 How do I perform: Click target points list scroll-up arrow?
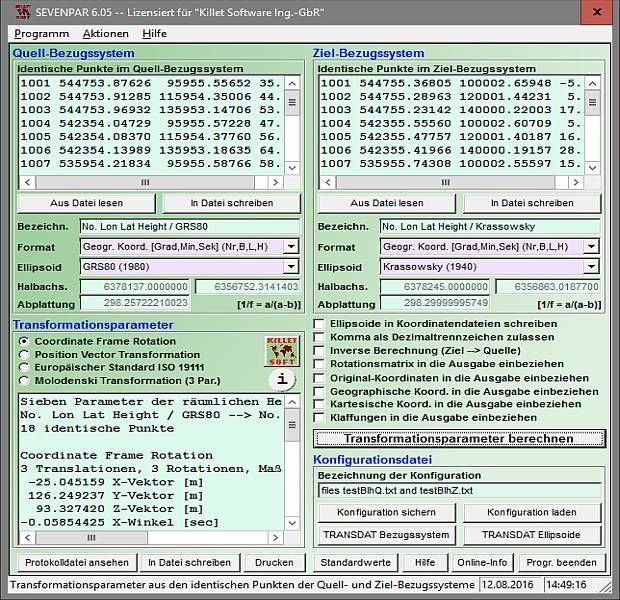pyautogui.click(x=592, y=83)
